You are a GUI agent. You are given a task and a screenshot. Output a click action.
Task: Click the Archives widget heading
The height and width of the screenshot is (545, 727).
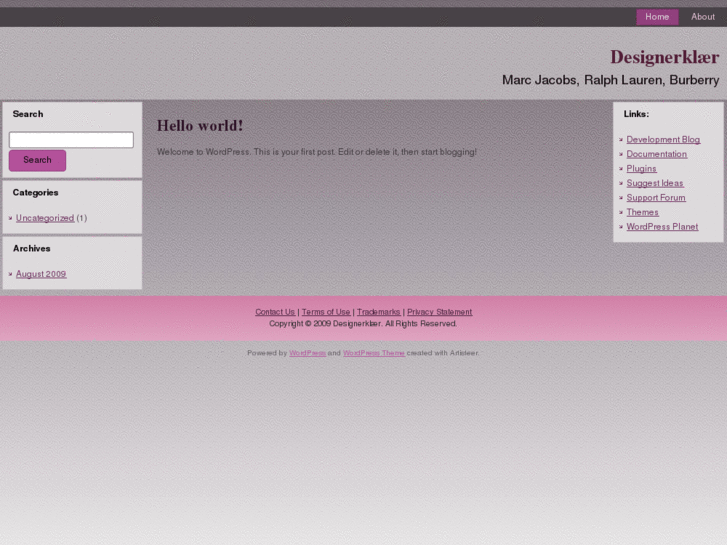(x=32, y=249)
